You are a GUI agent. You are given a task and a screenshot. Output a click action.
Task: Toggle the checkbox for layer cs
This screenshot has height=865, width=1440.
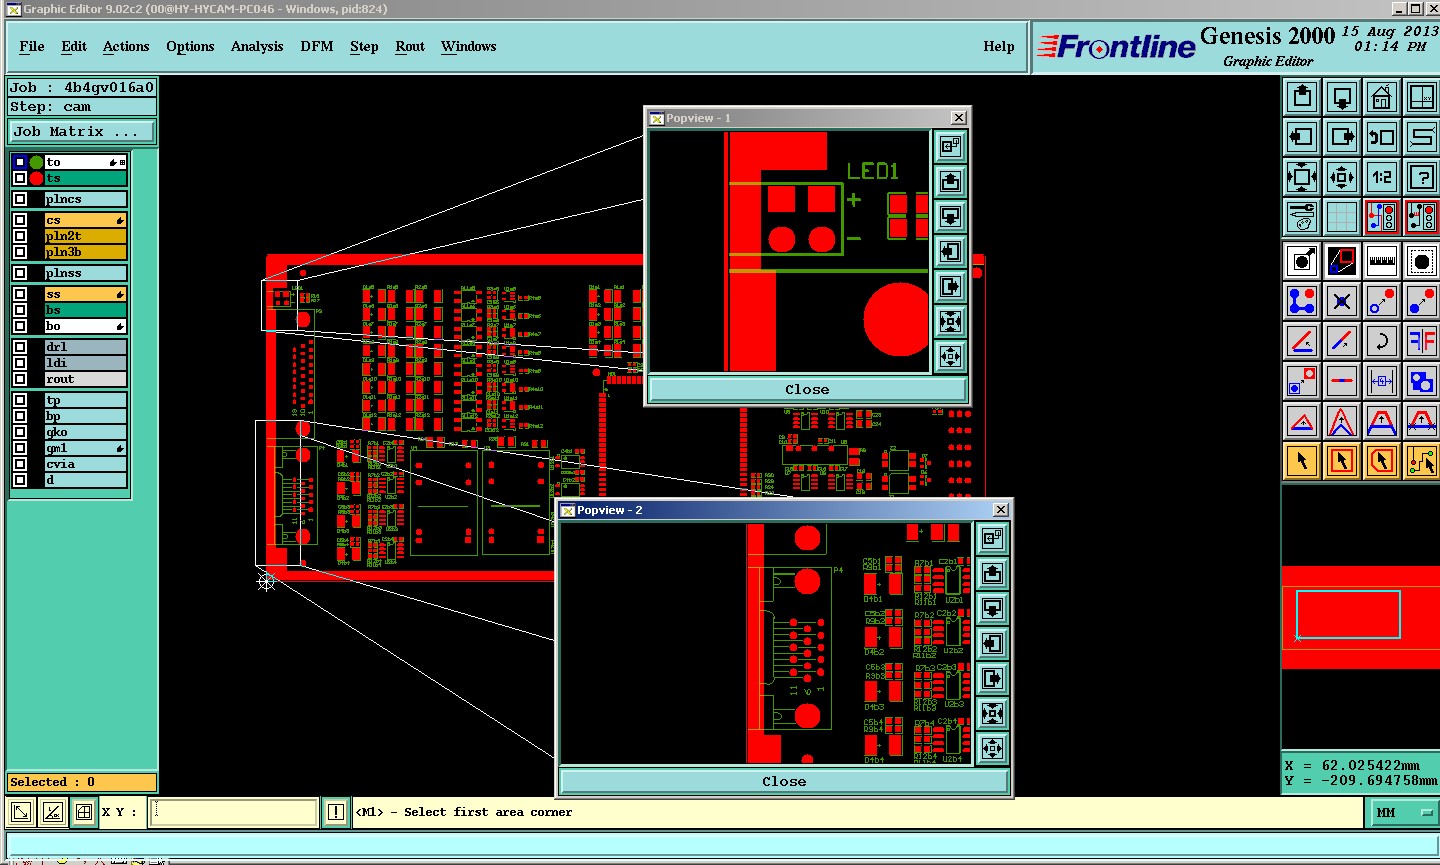click(x=20, y=220)
